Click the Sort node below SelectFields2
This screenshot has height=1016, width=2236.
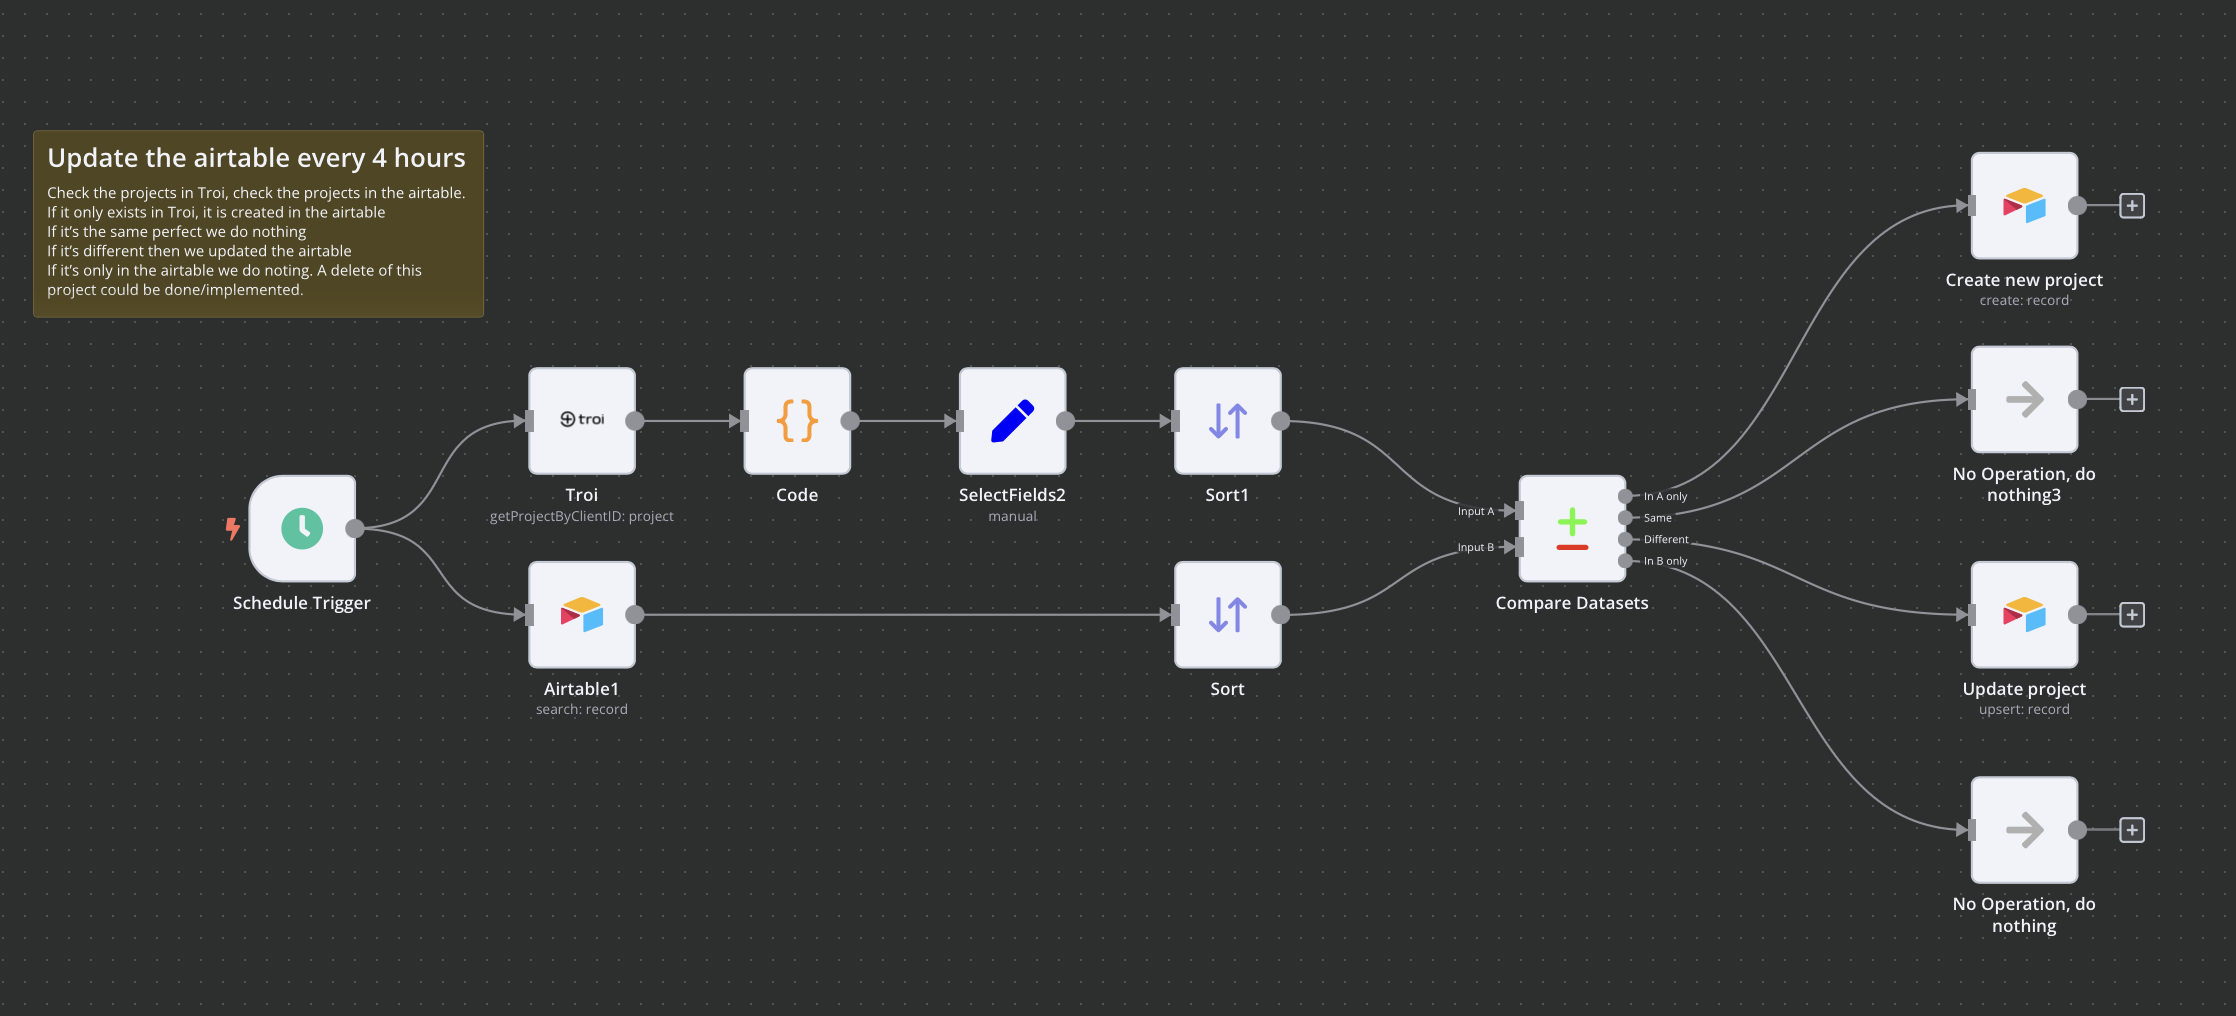(1227, 615)
